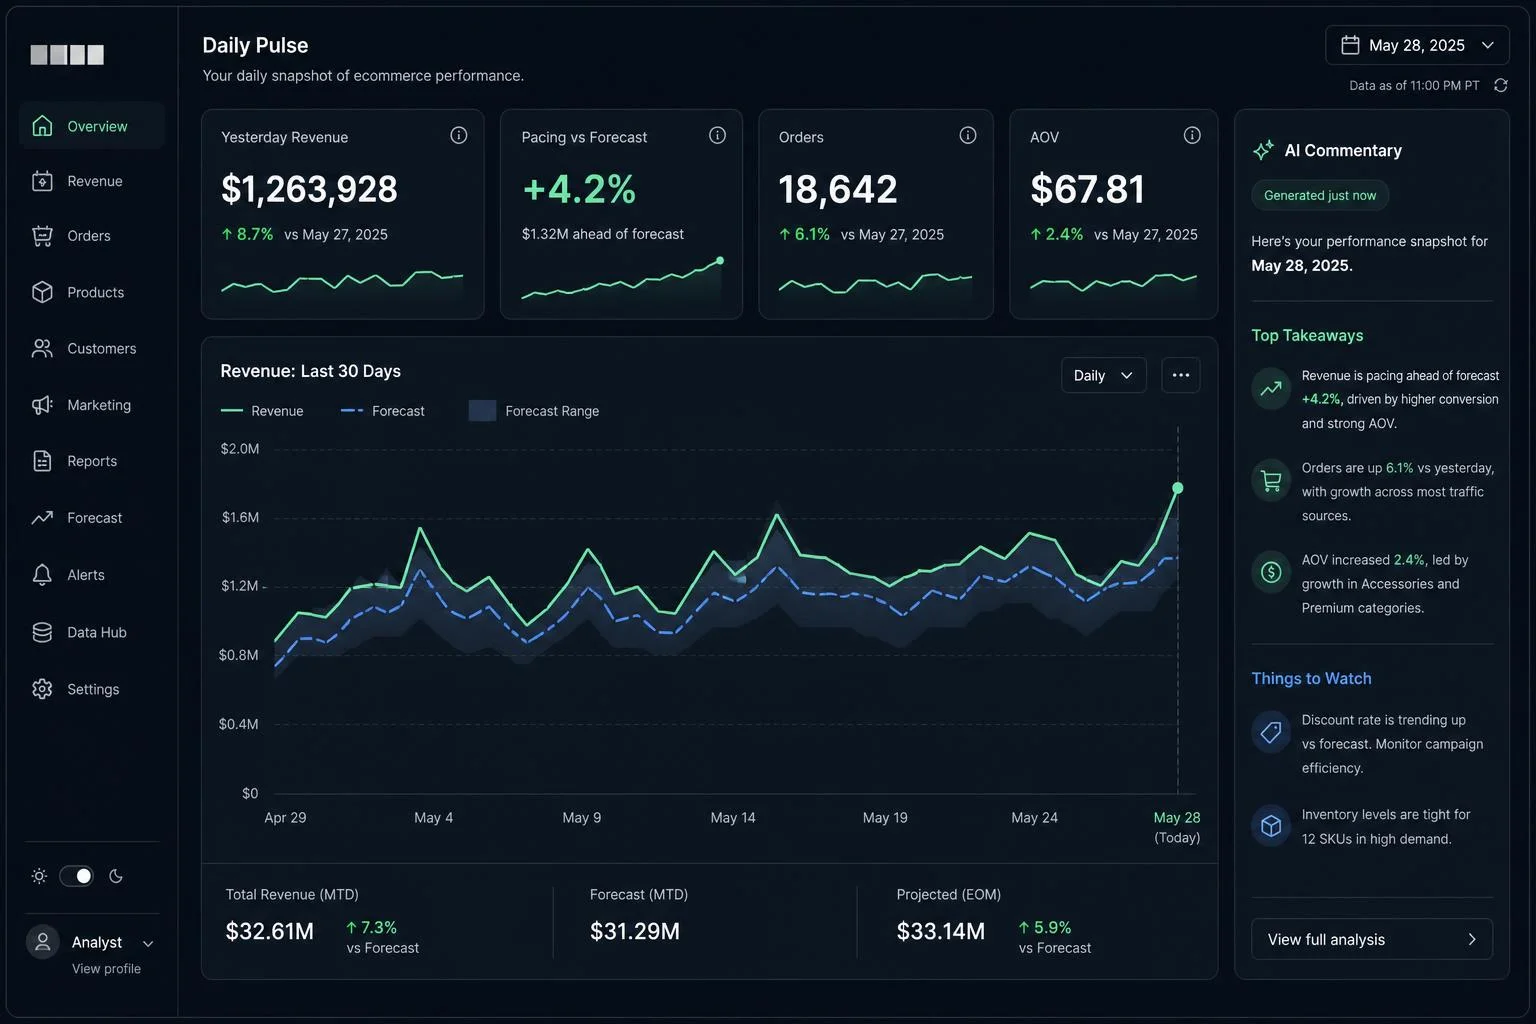Image resolution: width=1536 pixels, height=1024 pixels.
Task: Click the tag icon beside discount rate note
Action: pos(1271,732)
